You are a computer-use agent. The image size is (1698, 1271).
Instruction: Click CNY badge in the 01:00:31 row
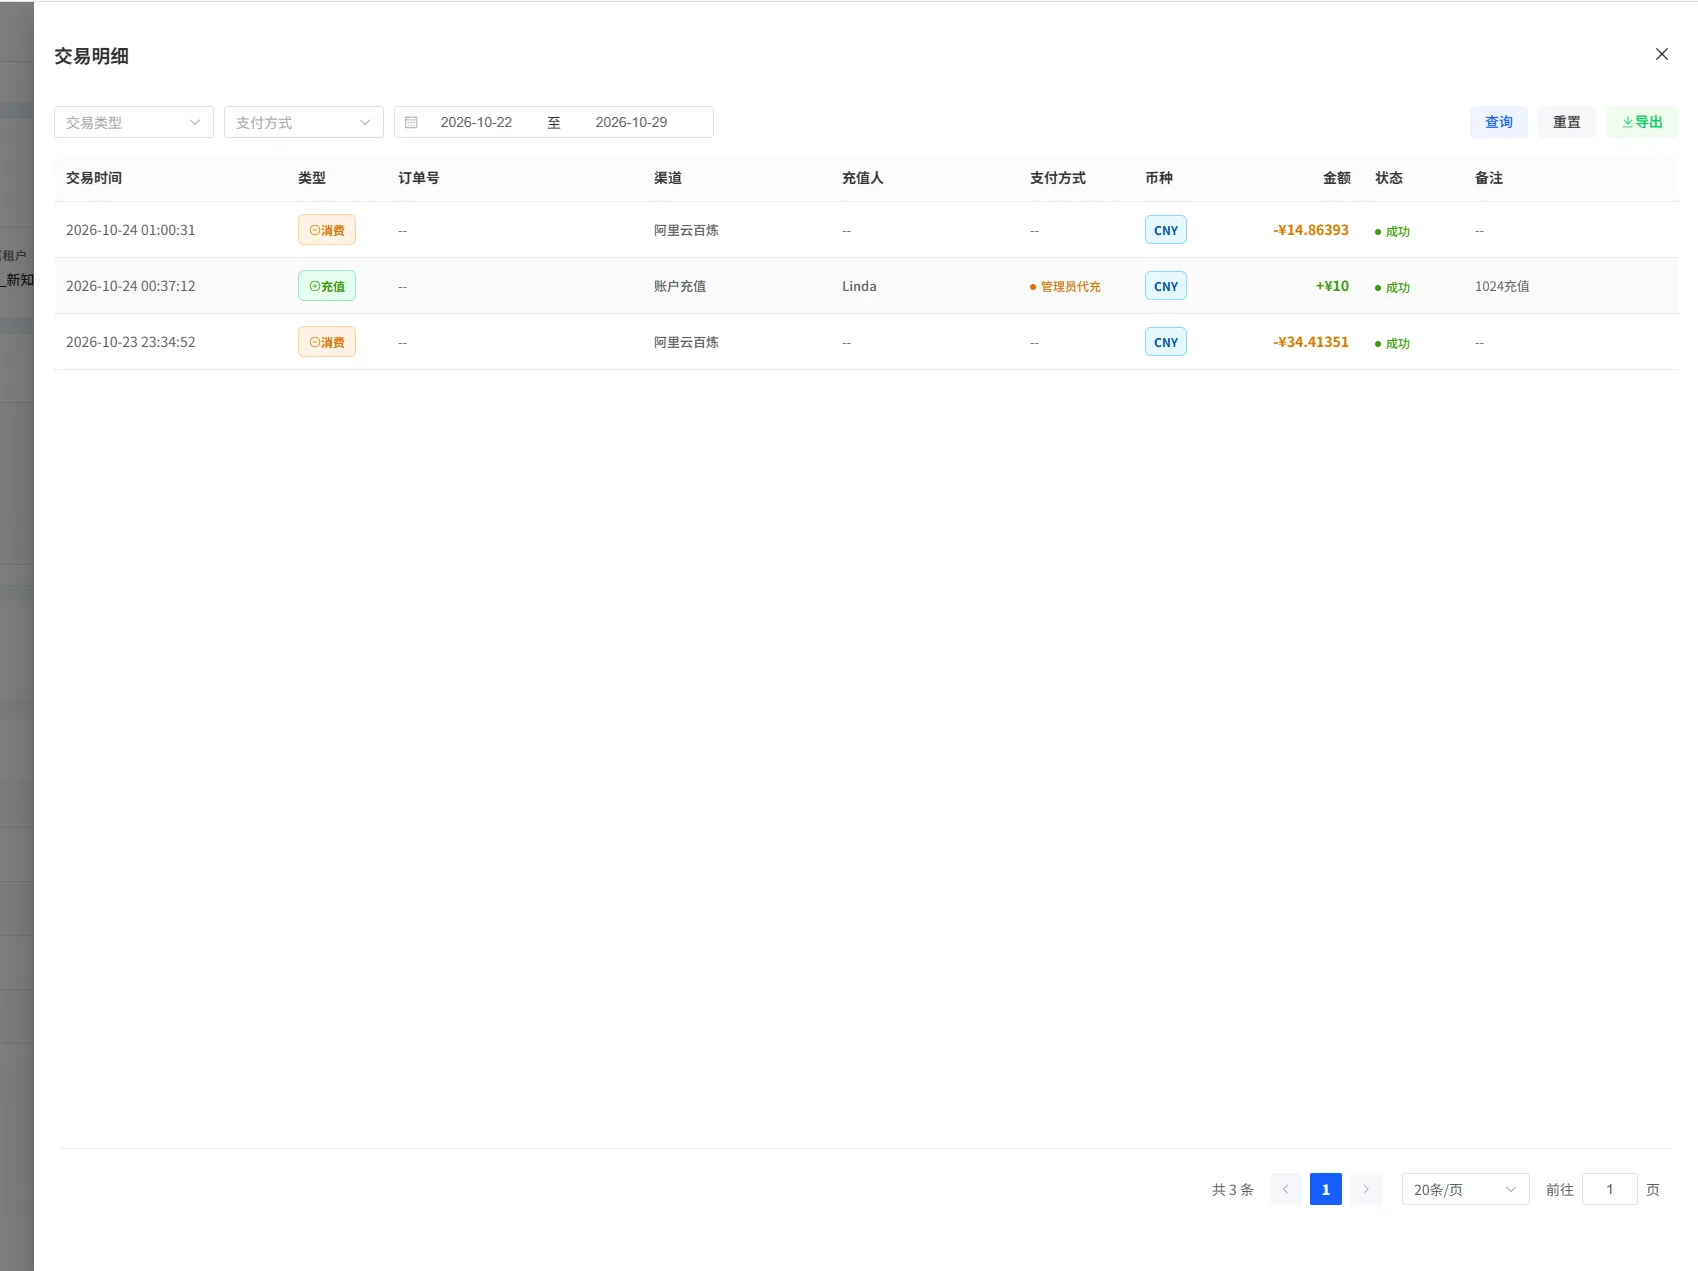pos(1166,230)
